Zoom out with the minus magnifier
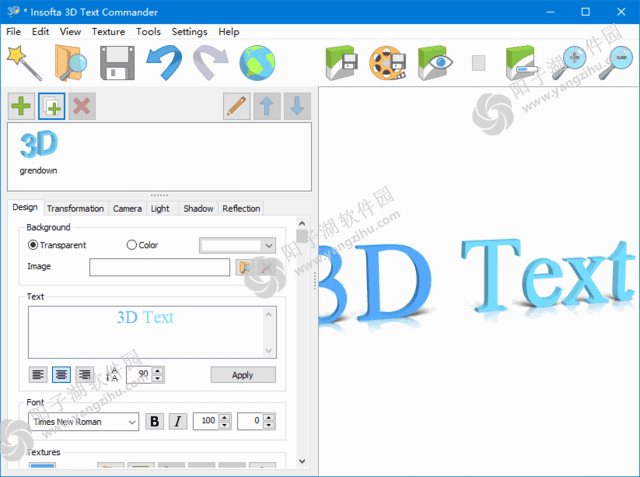Viewport: 640px width, 477px height. click(x=616, y=63)
